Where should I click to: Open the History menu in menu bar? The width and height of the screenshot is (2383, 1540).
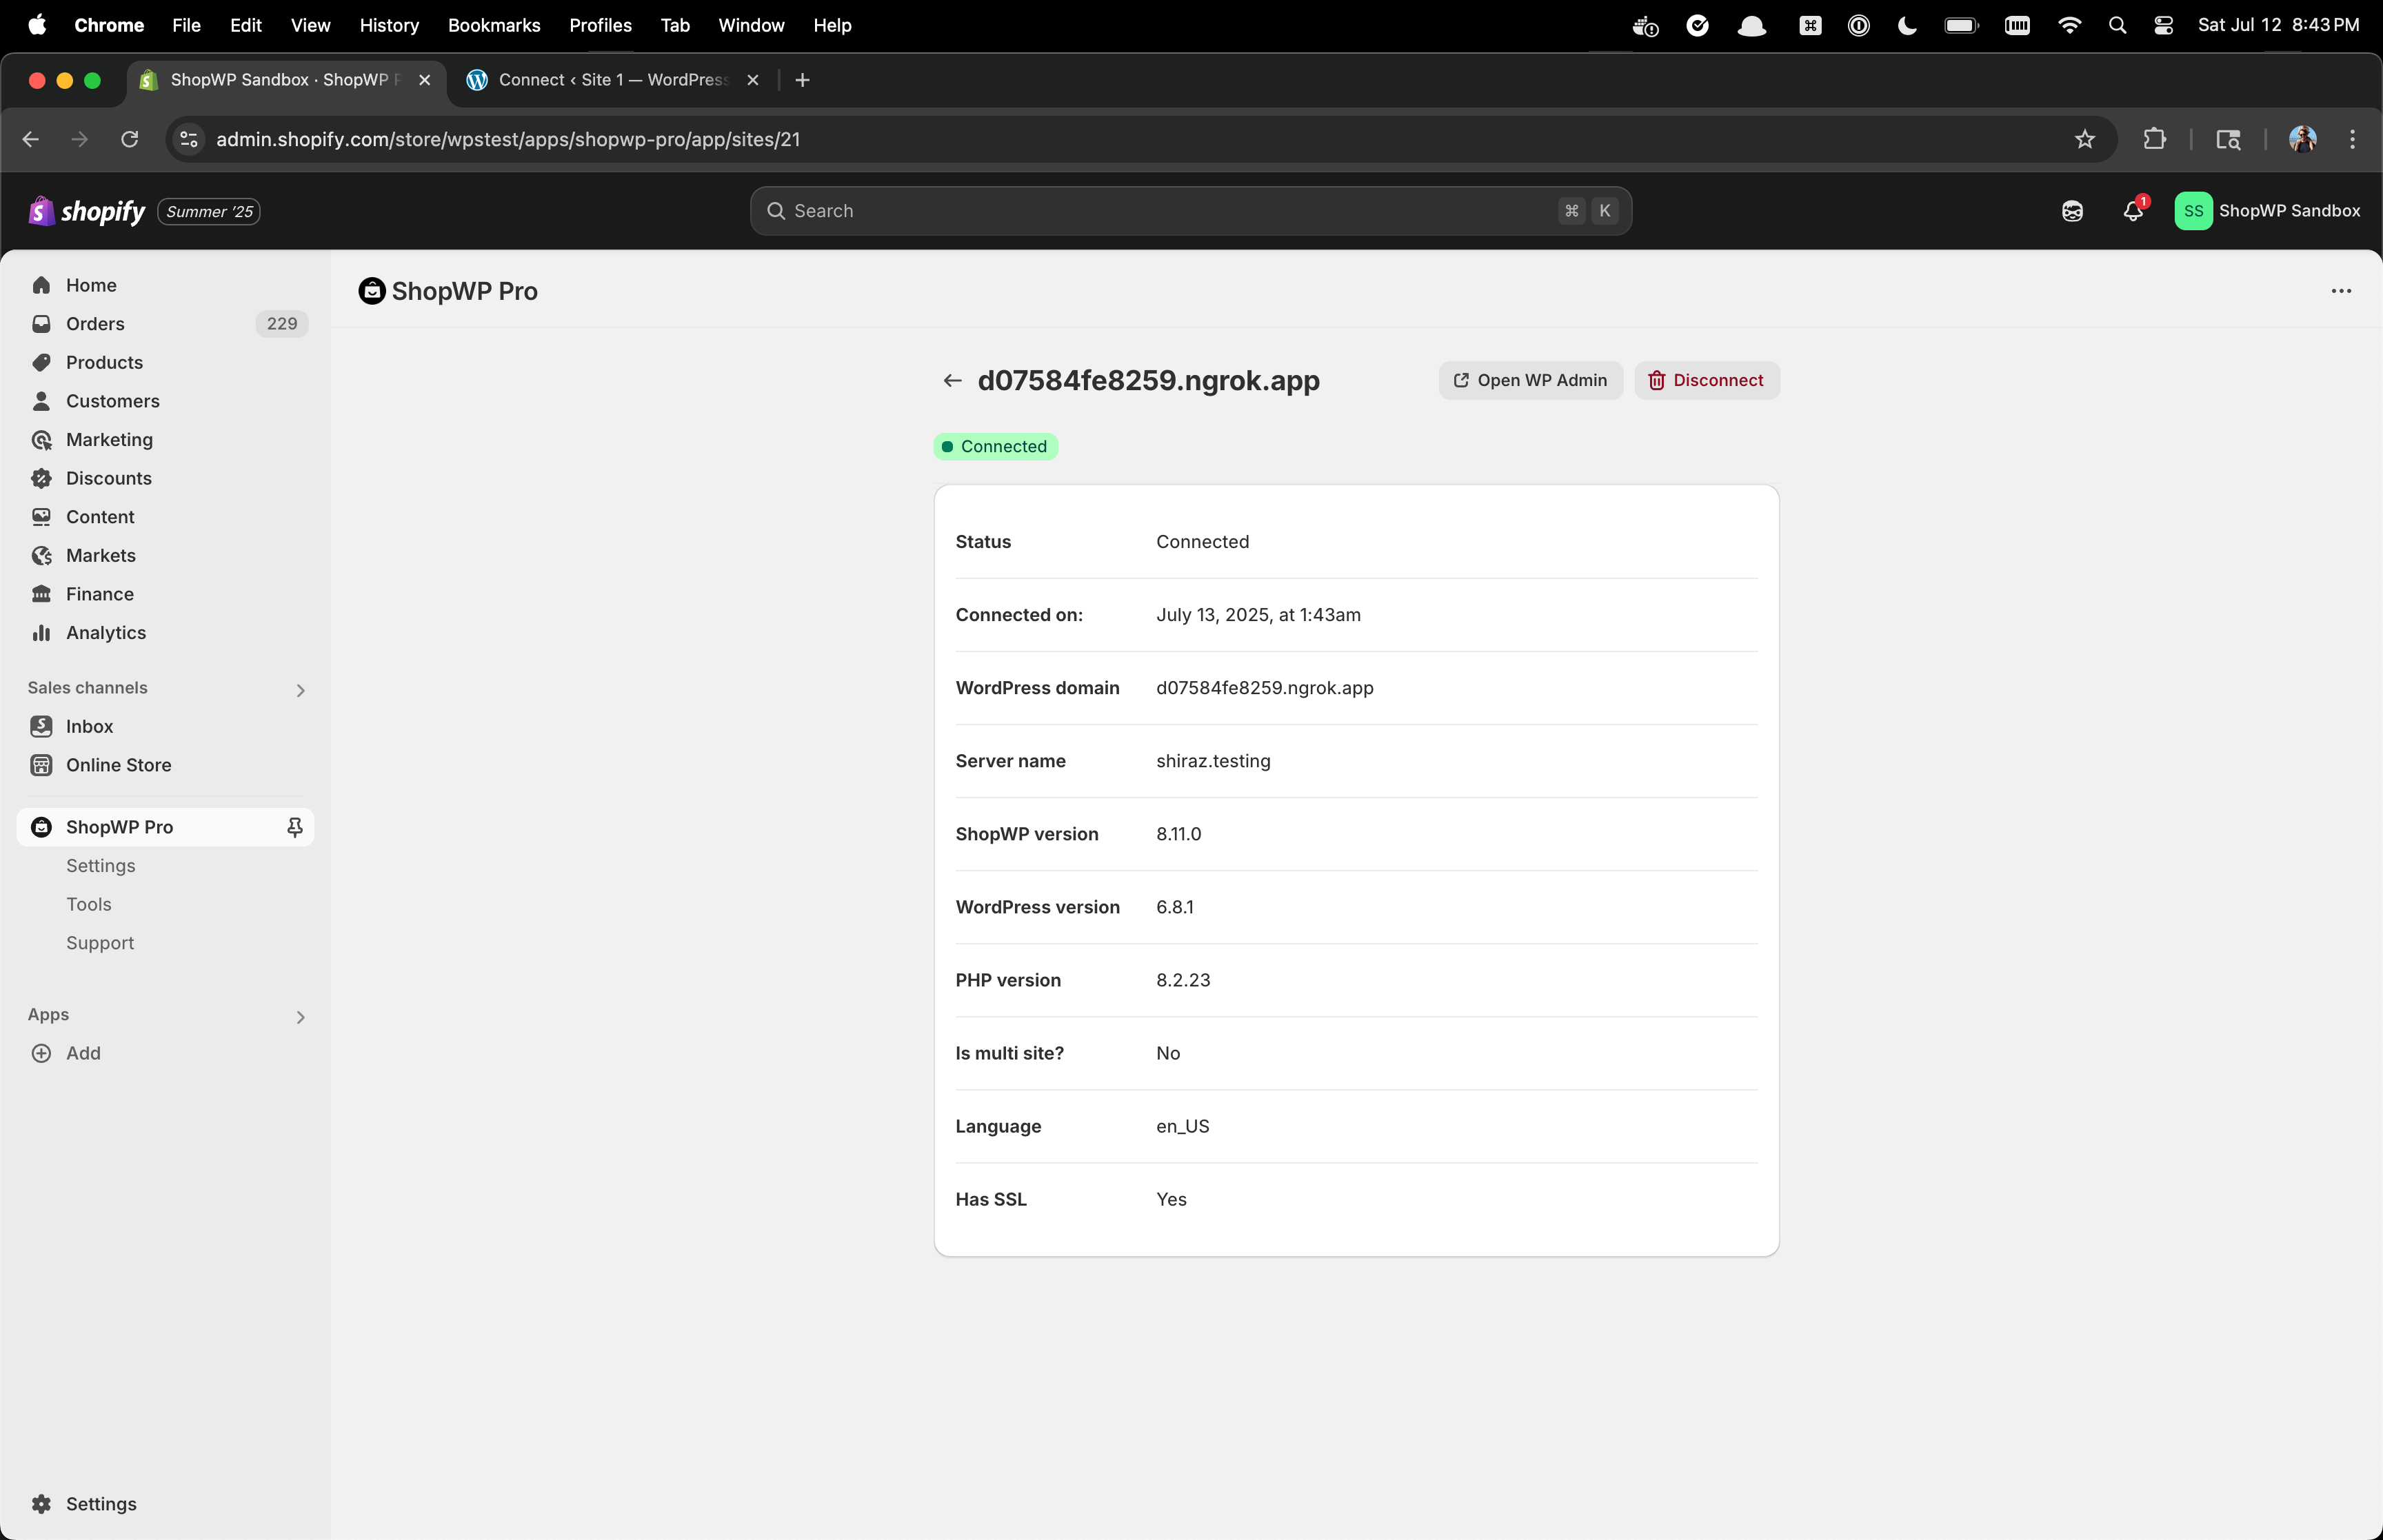(389, 25)
